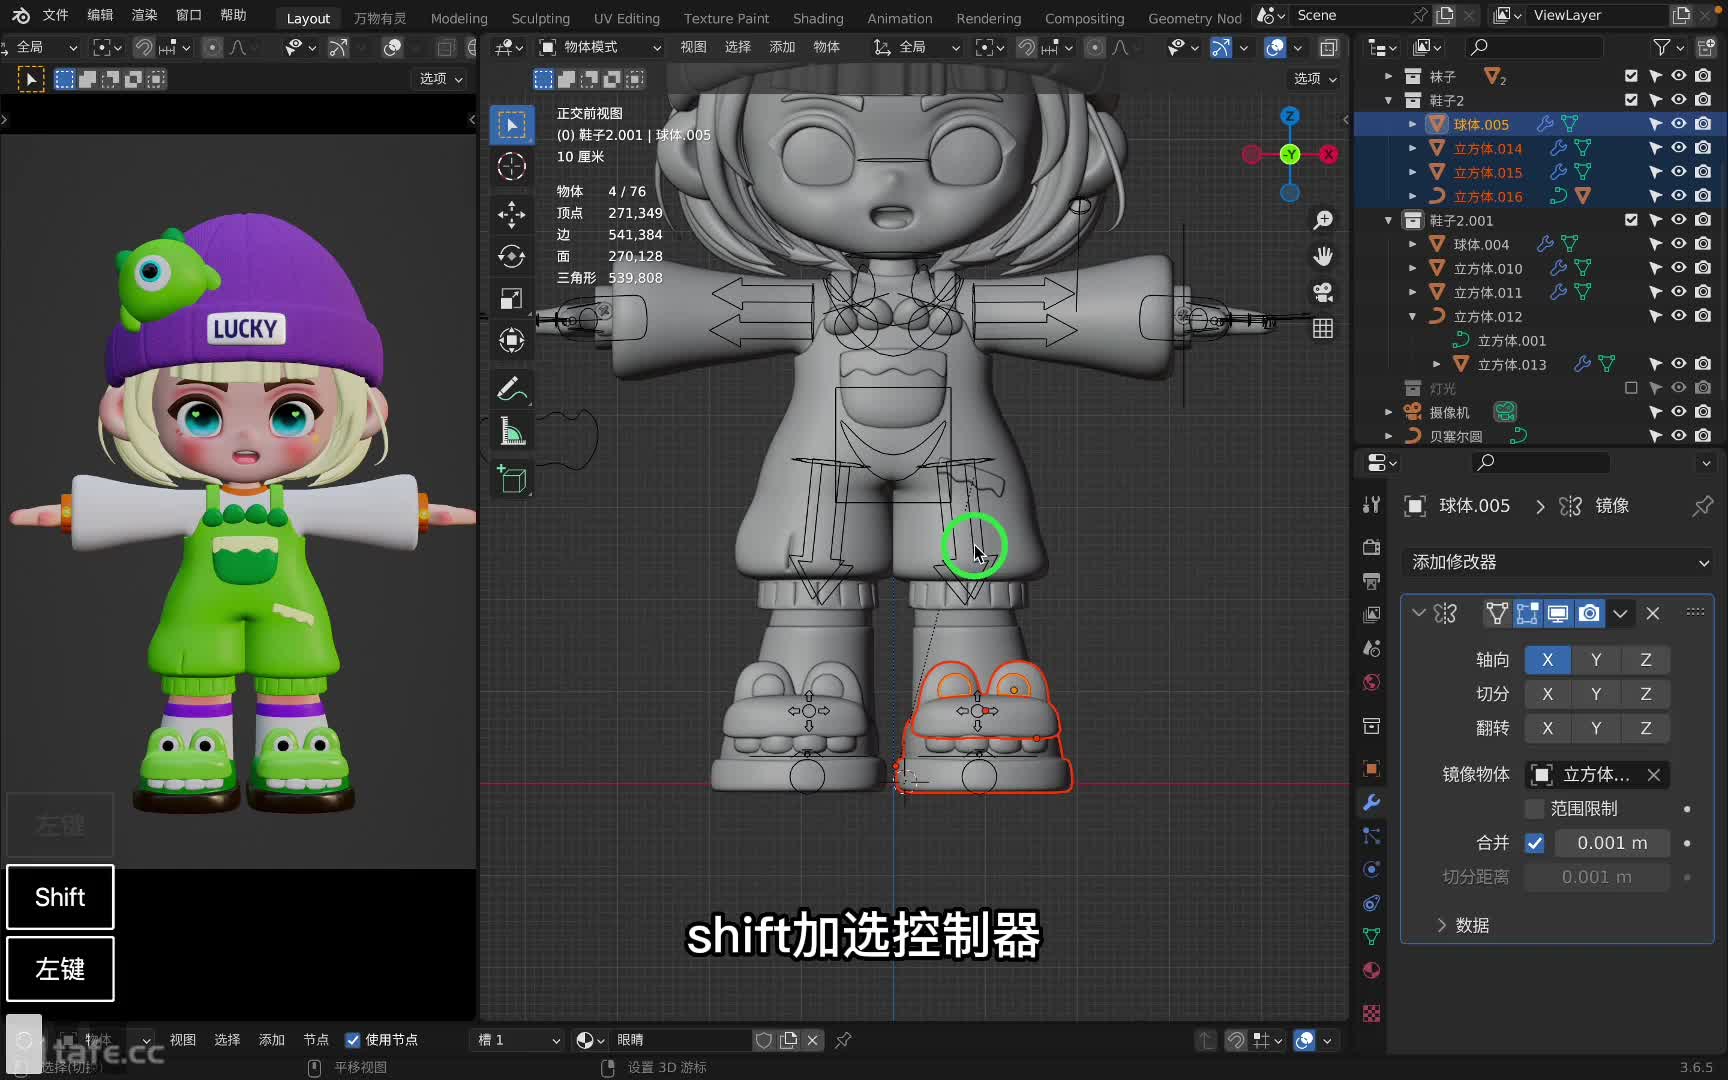
Task: Toggle camera view icon in viewport
Action: click(x=1323, y=292)
